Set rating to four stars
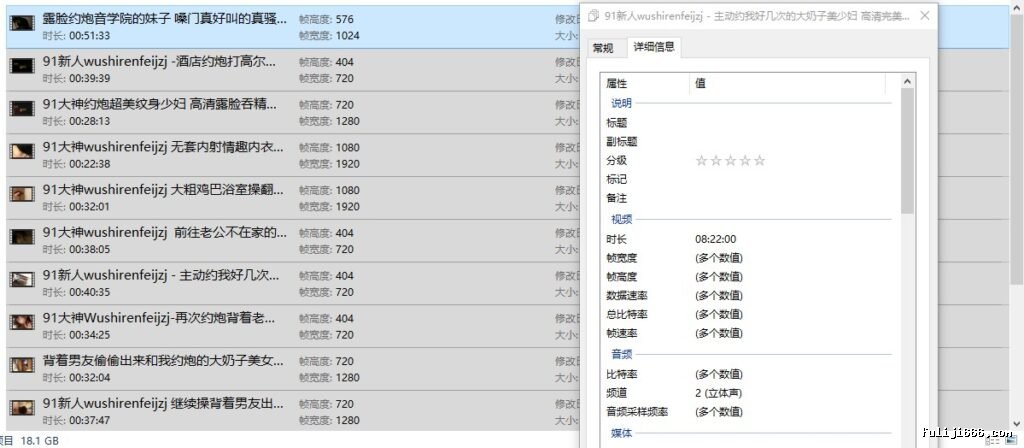 pos(744,161)
